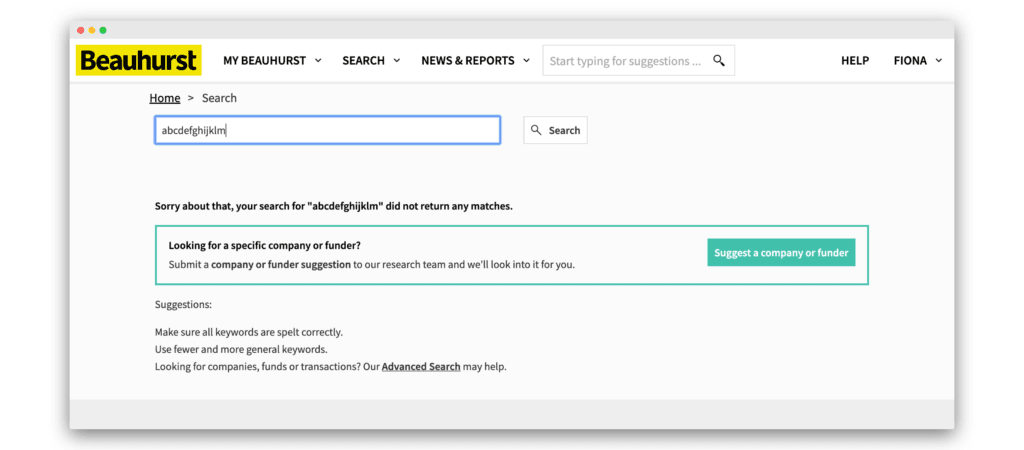
Task: Open the SEARCH menu item
Action: tap(371, 60)
